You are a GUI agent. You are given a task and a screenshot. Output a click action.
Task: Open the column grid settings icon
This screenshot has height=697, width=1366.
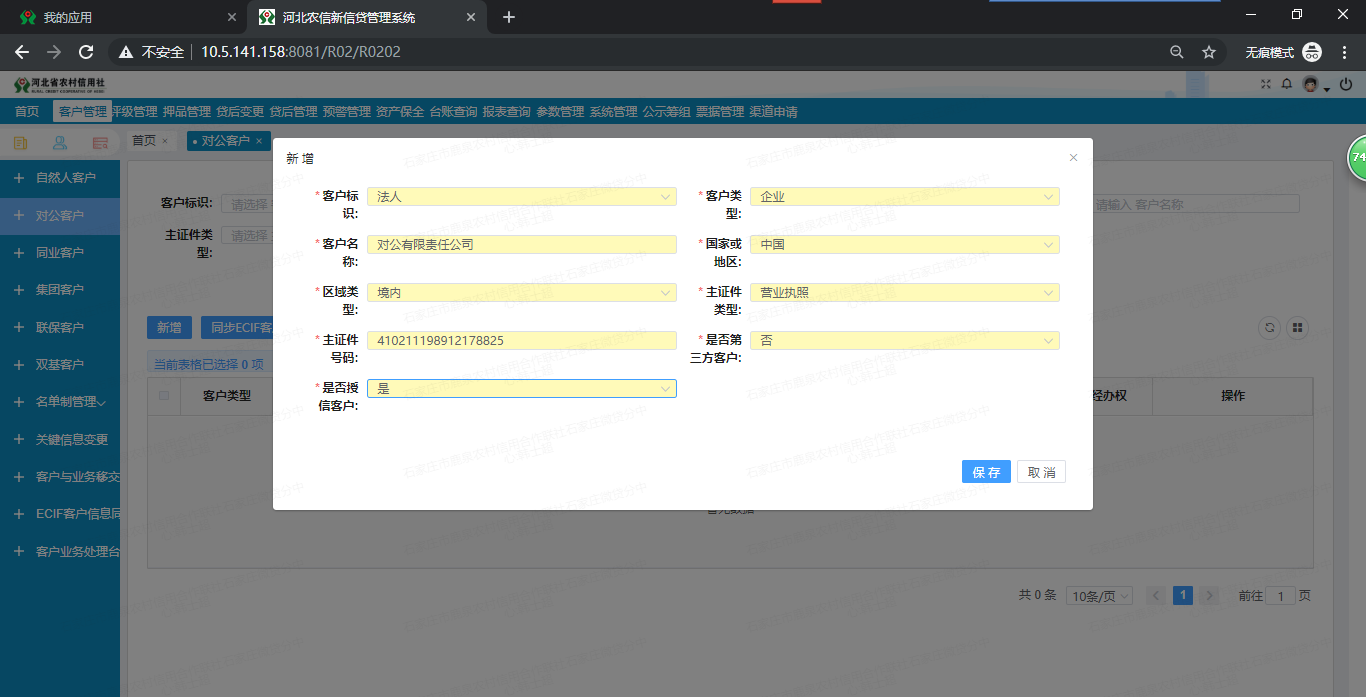pos(1298,327)
